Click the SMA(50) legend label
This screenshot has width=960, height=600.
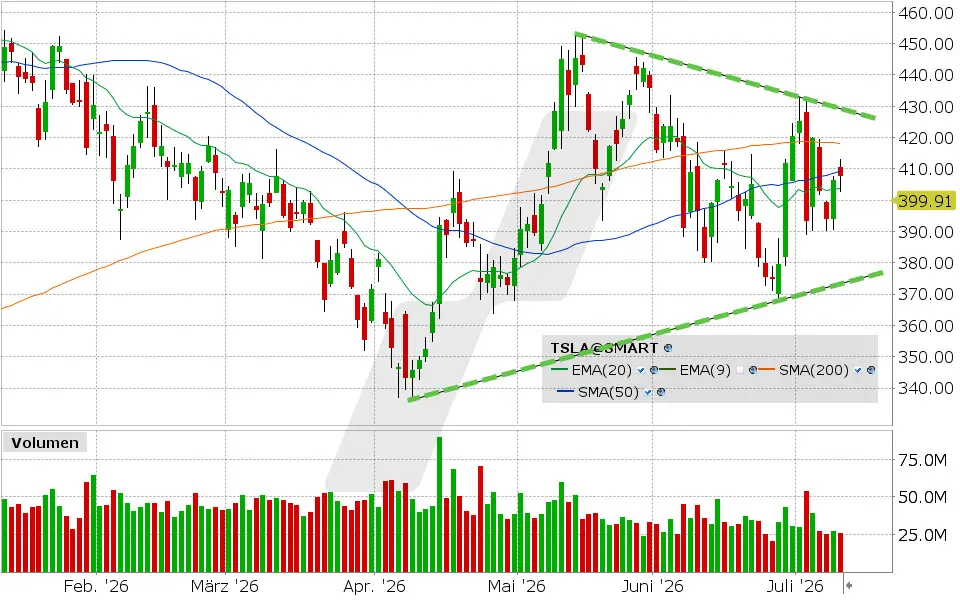point(608,392)
